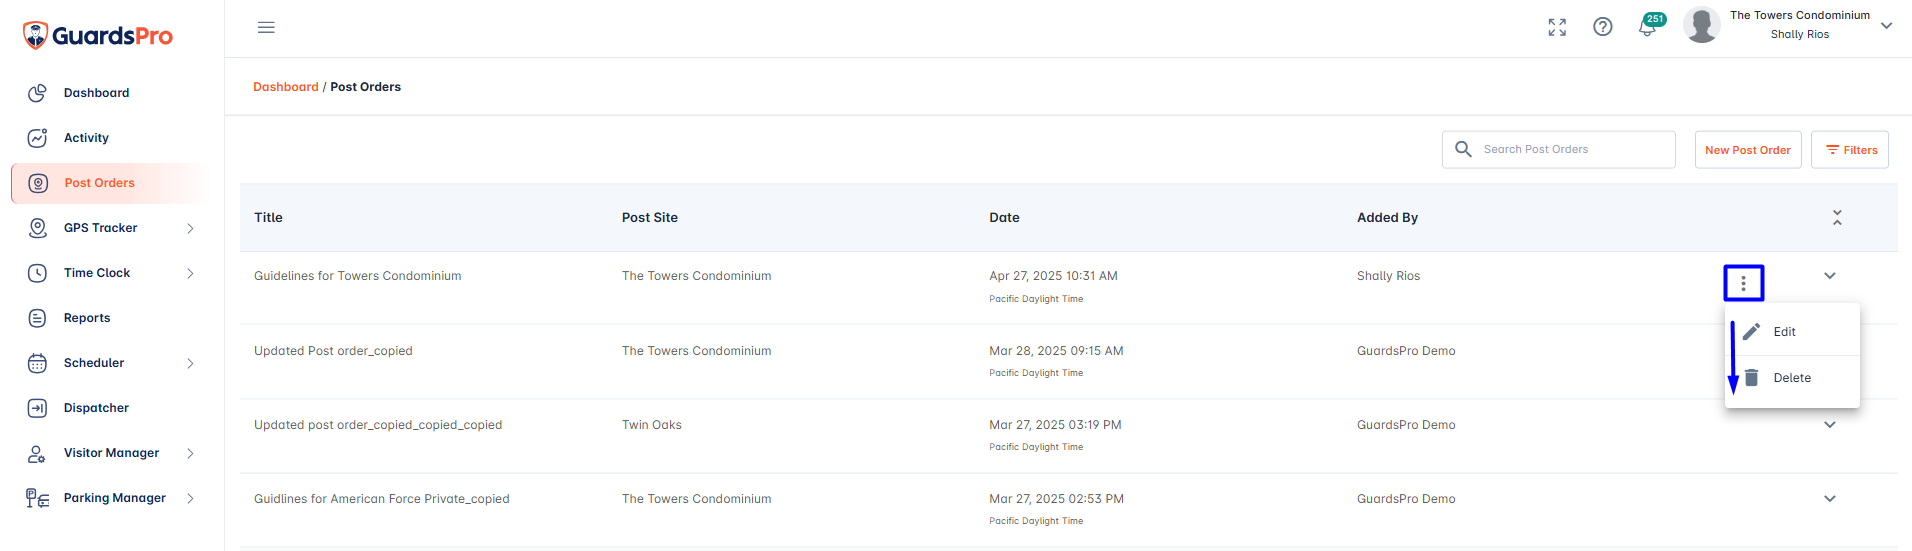Screen dimensions: 1912x551
Task: Click the GuardsPro logo
Action: click(x=98, y=36)
